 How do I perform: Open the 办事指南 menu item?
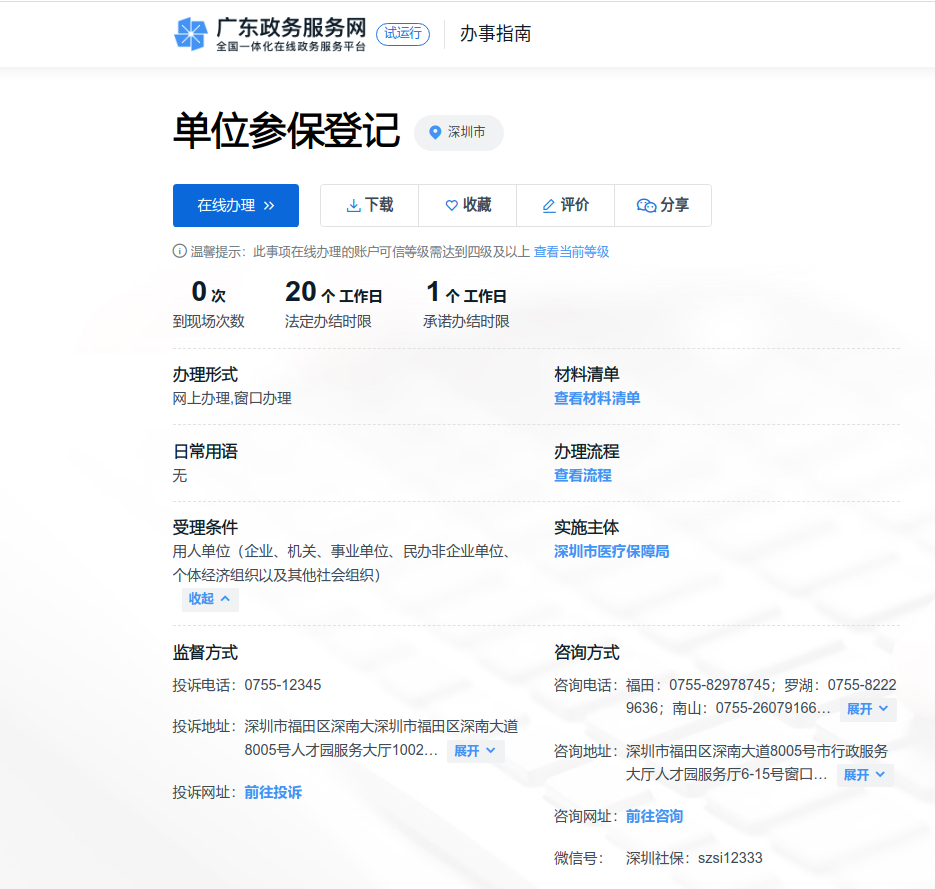pos(495,33)
